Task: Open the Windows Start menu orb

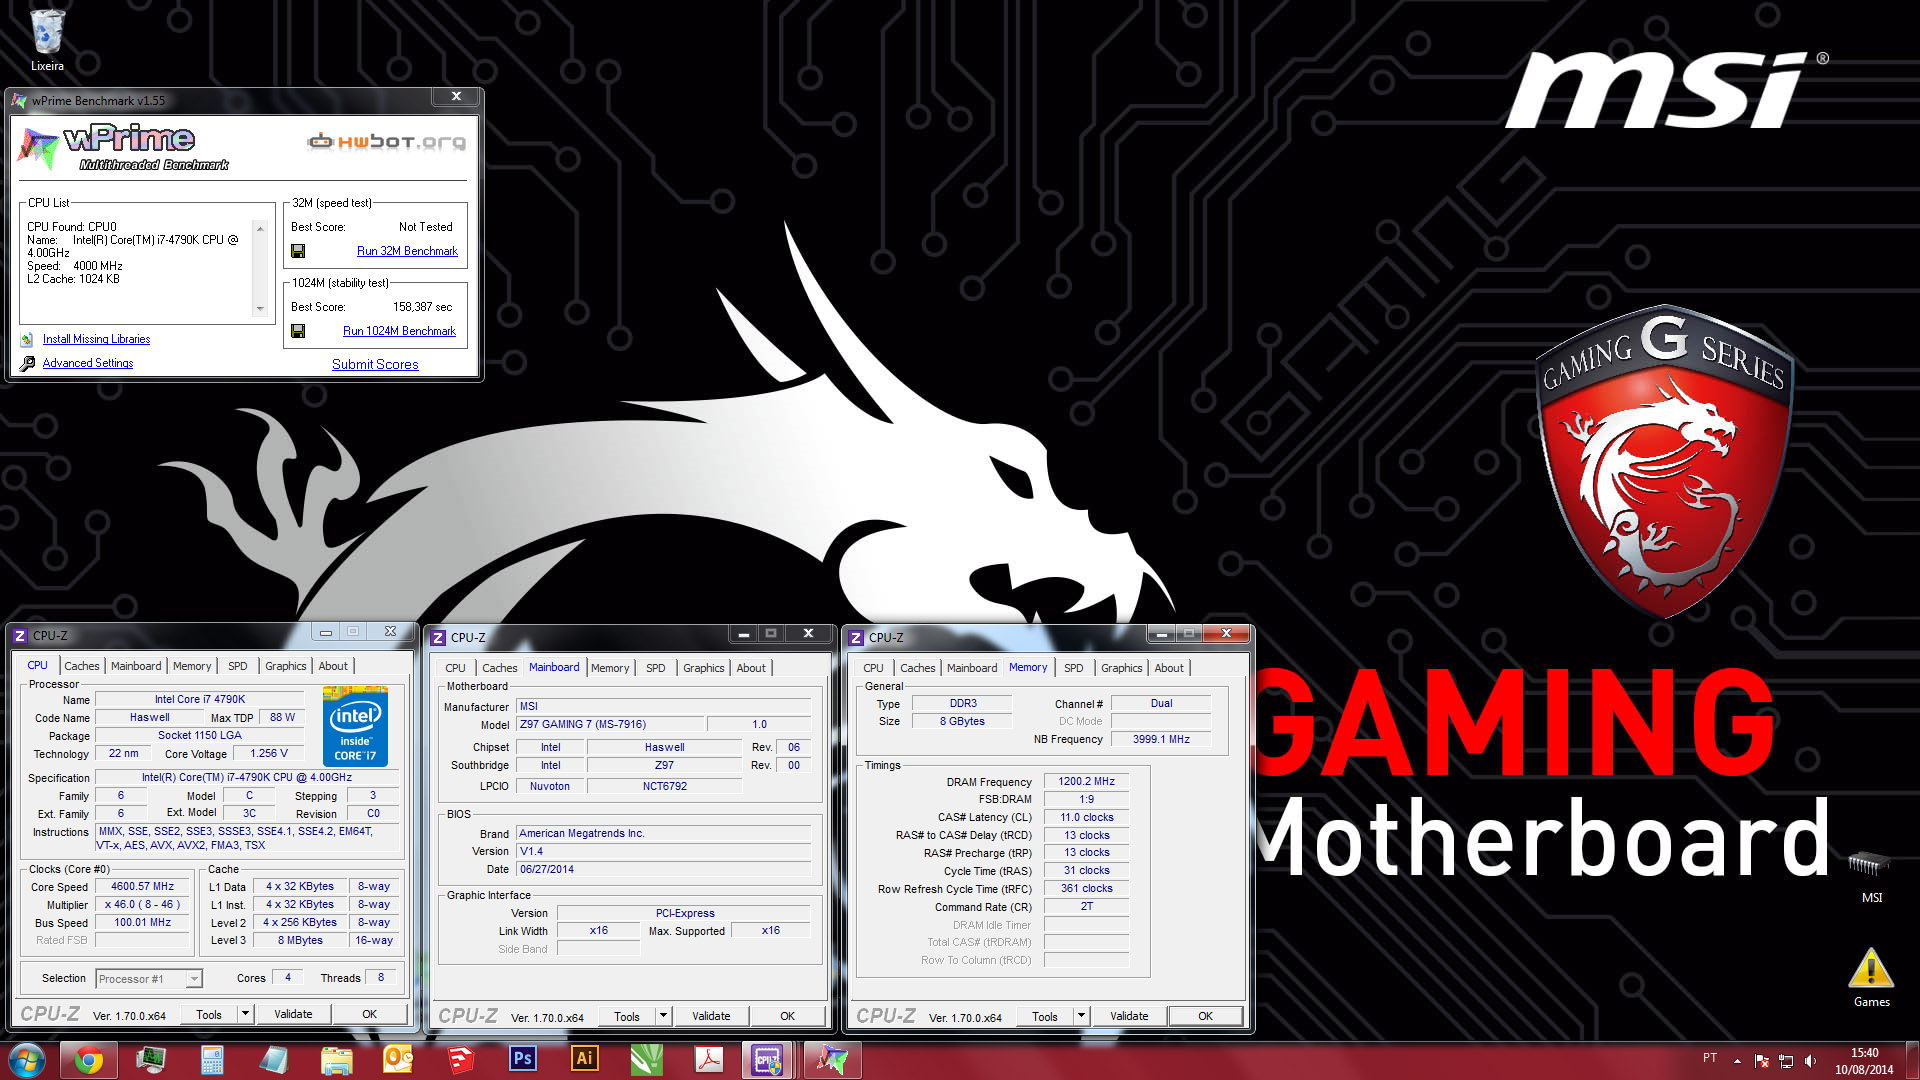Action: 27,1059
